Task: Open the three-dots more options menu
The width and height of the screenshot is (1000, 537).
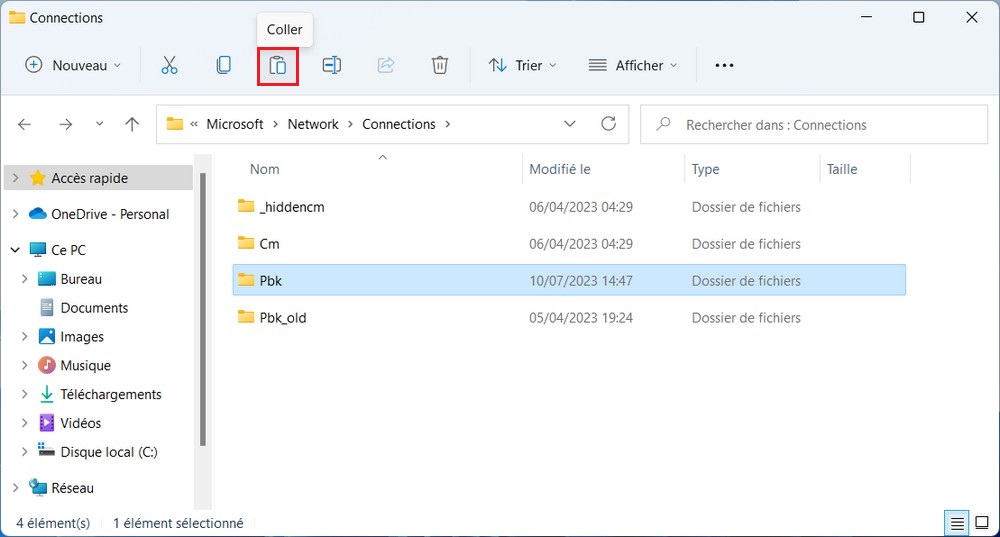Action: pos(724,65)
